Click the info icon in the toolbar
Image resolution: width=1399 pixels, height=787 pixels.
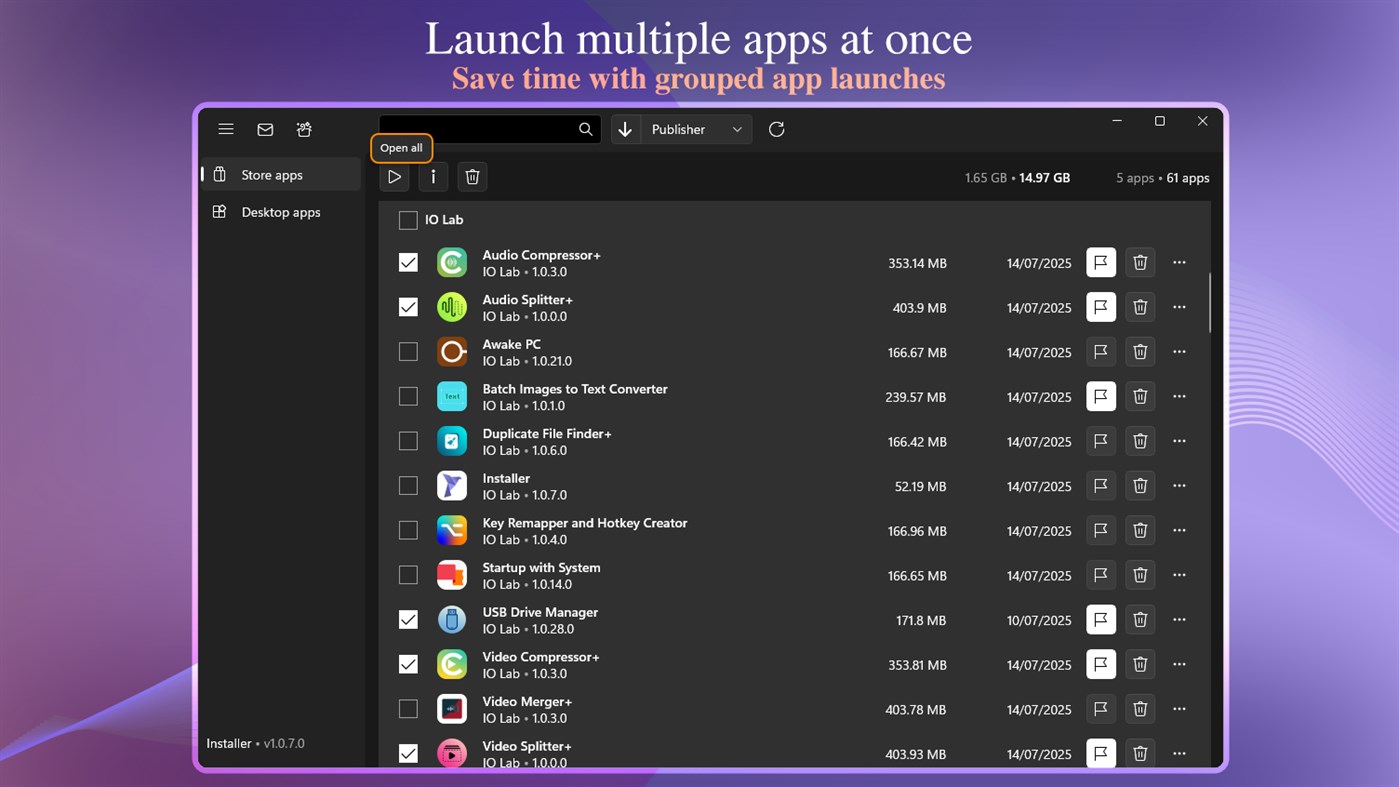pyautogui.click(x=432, y=176)
